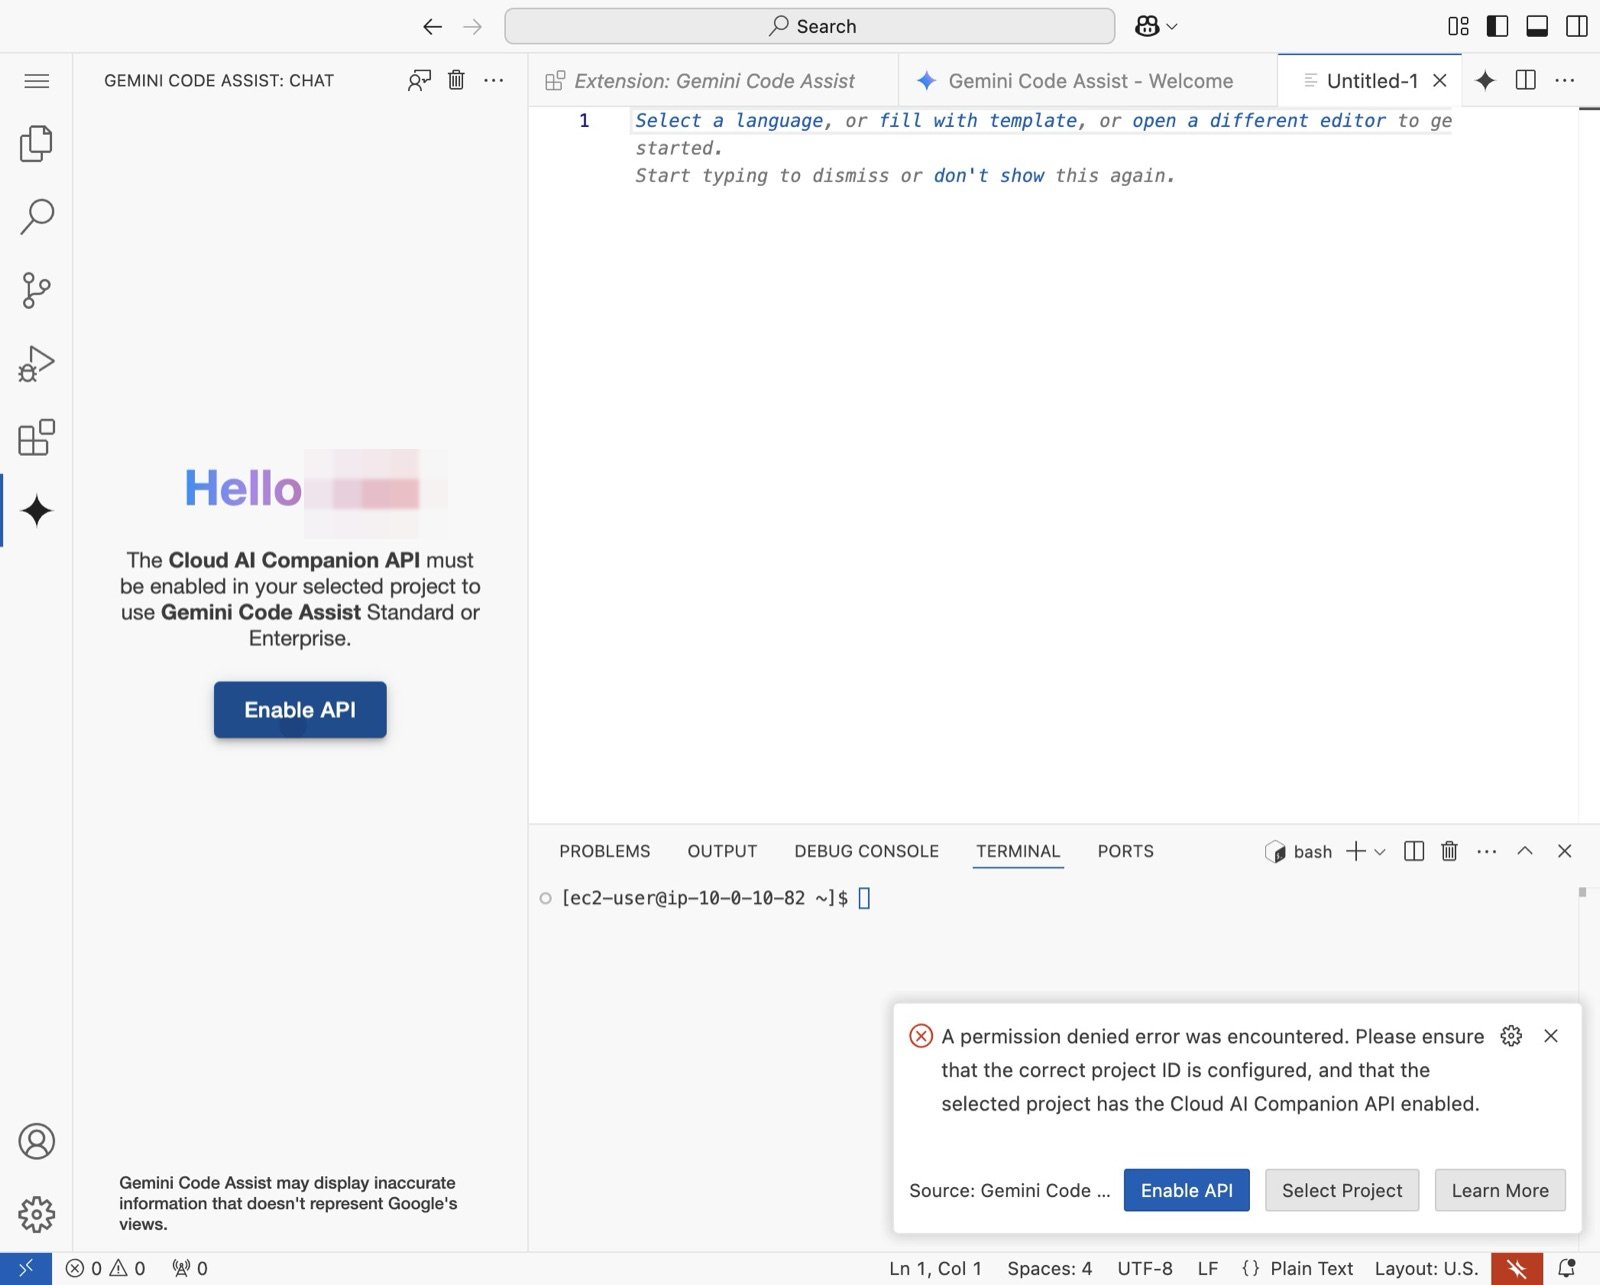Change end of line sequence LF
Screen dimensions: 1600x1285
[1208, 1268]
